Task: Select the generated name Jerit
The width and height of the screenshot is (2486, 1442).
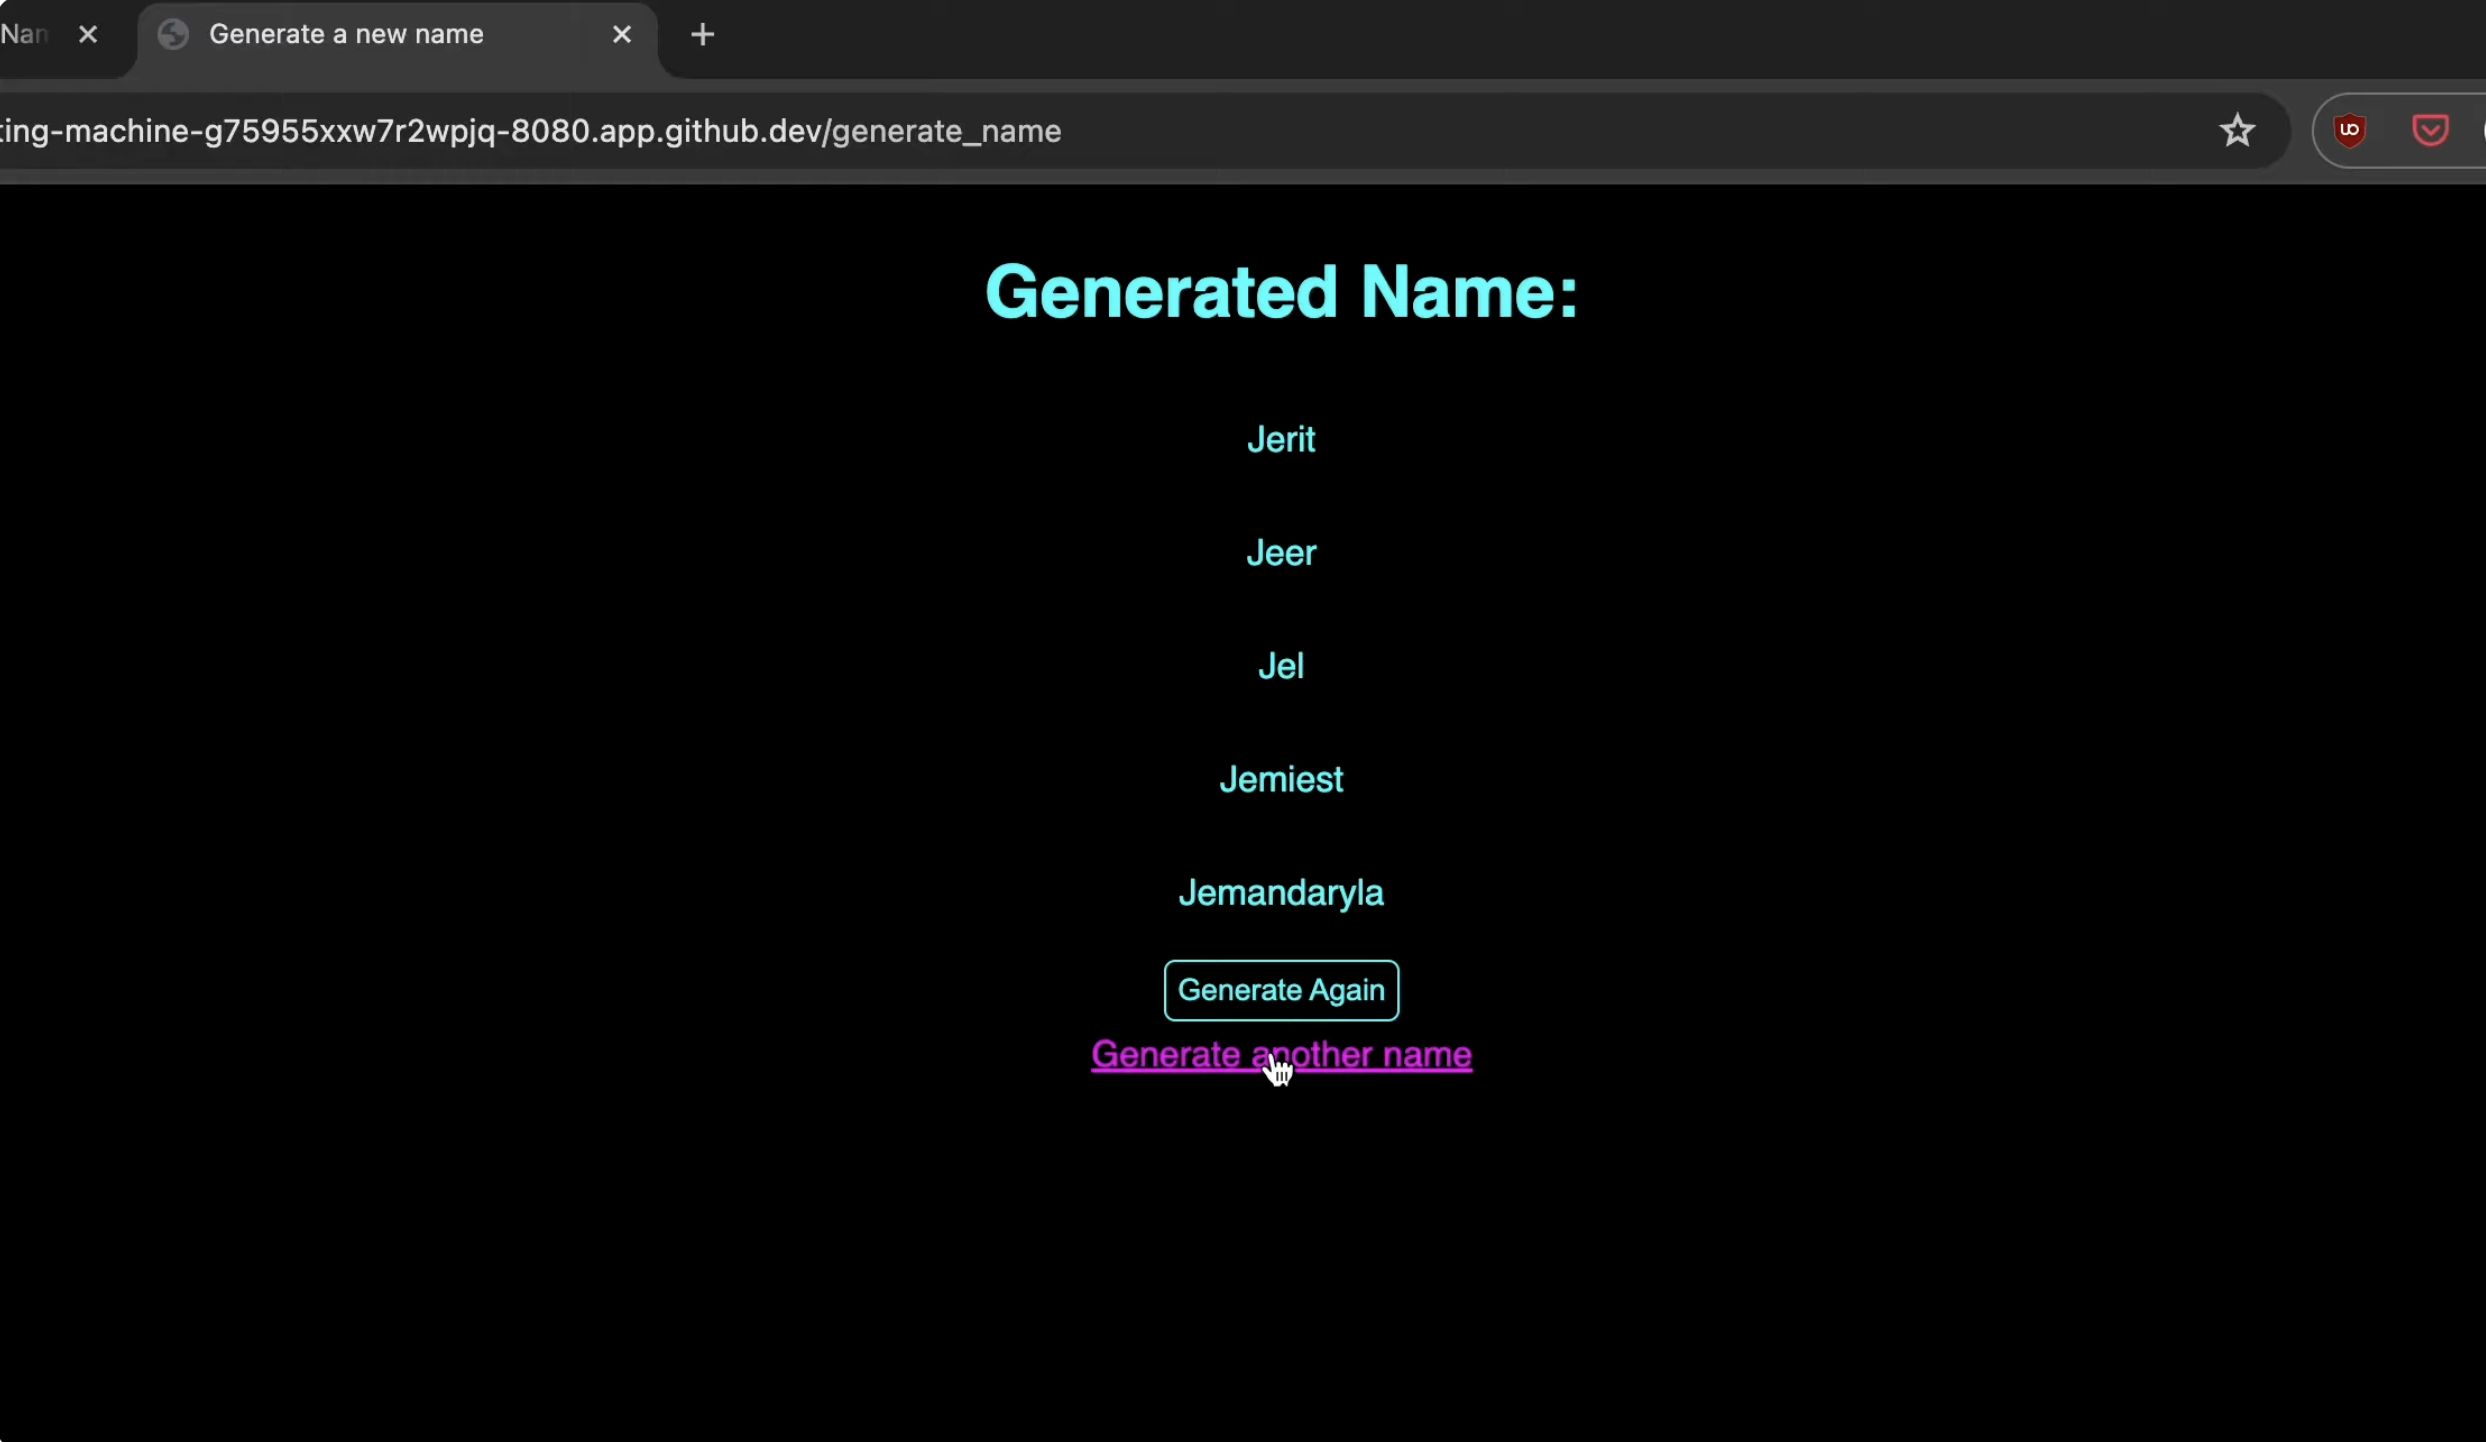Action: (x=1281, y=439)
